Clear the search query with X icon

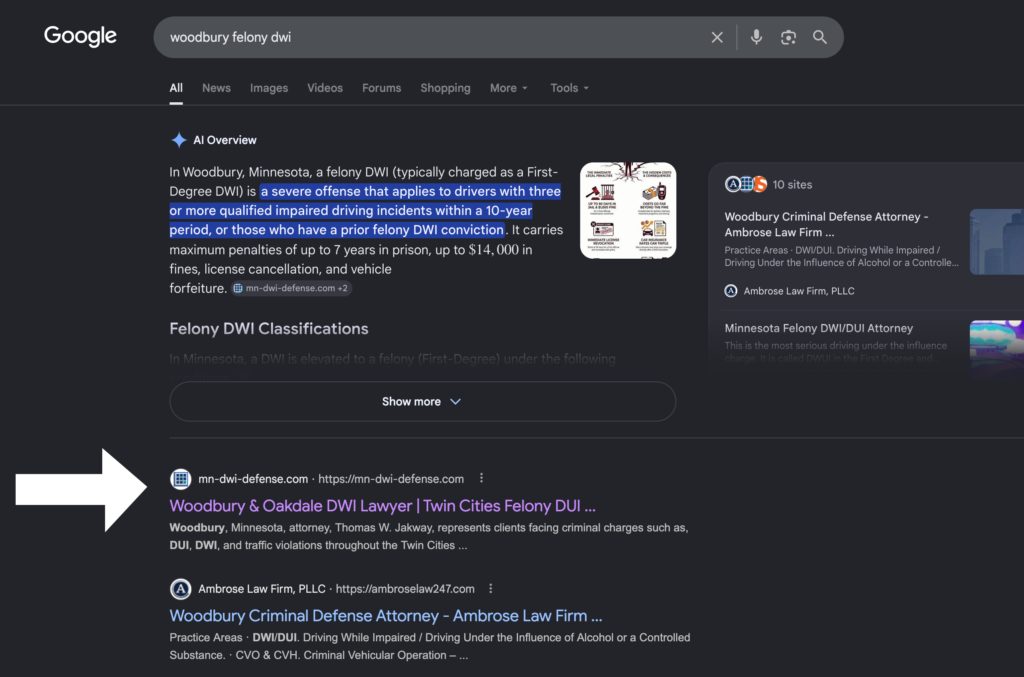(717, 37)
